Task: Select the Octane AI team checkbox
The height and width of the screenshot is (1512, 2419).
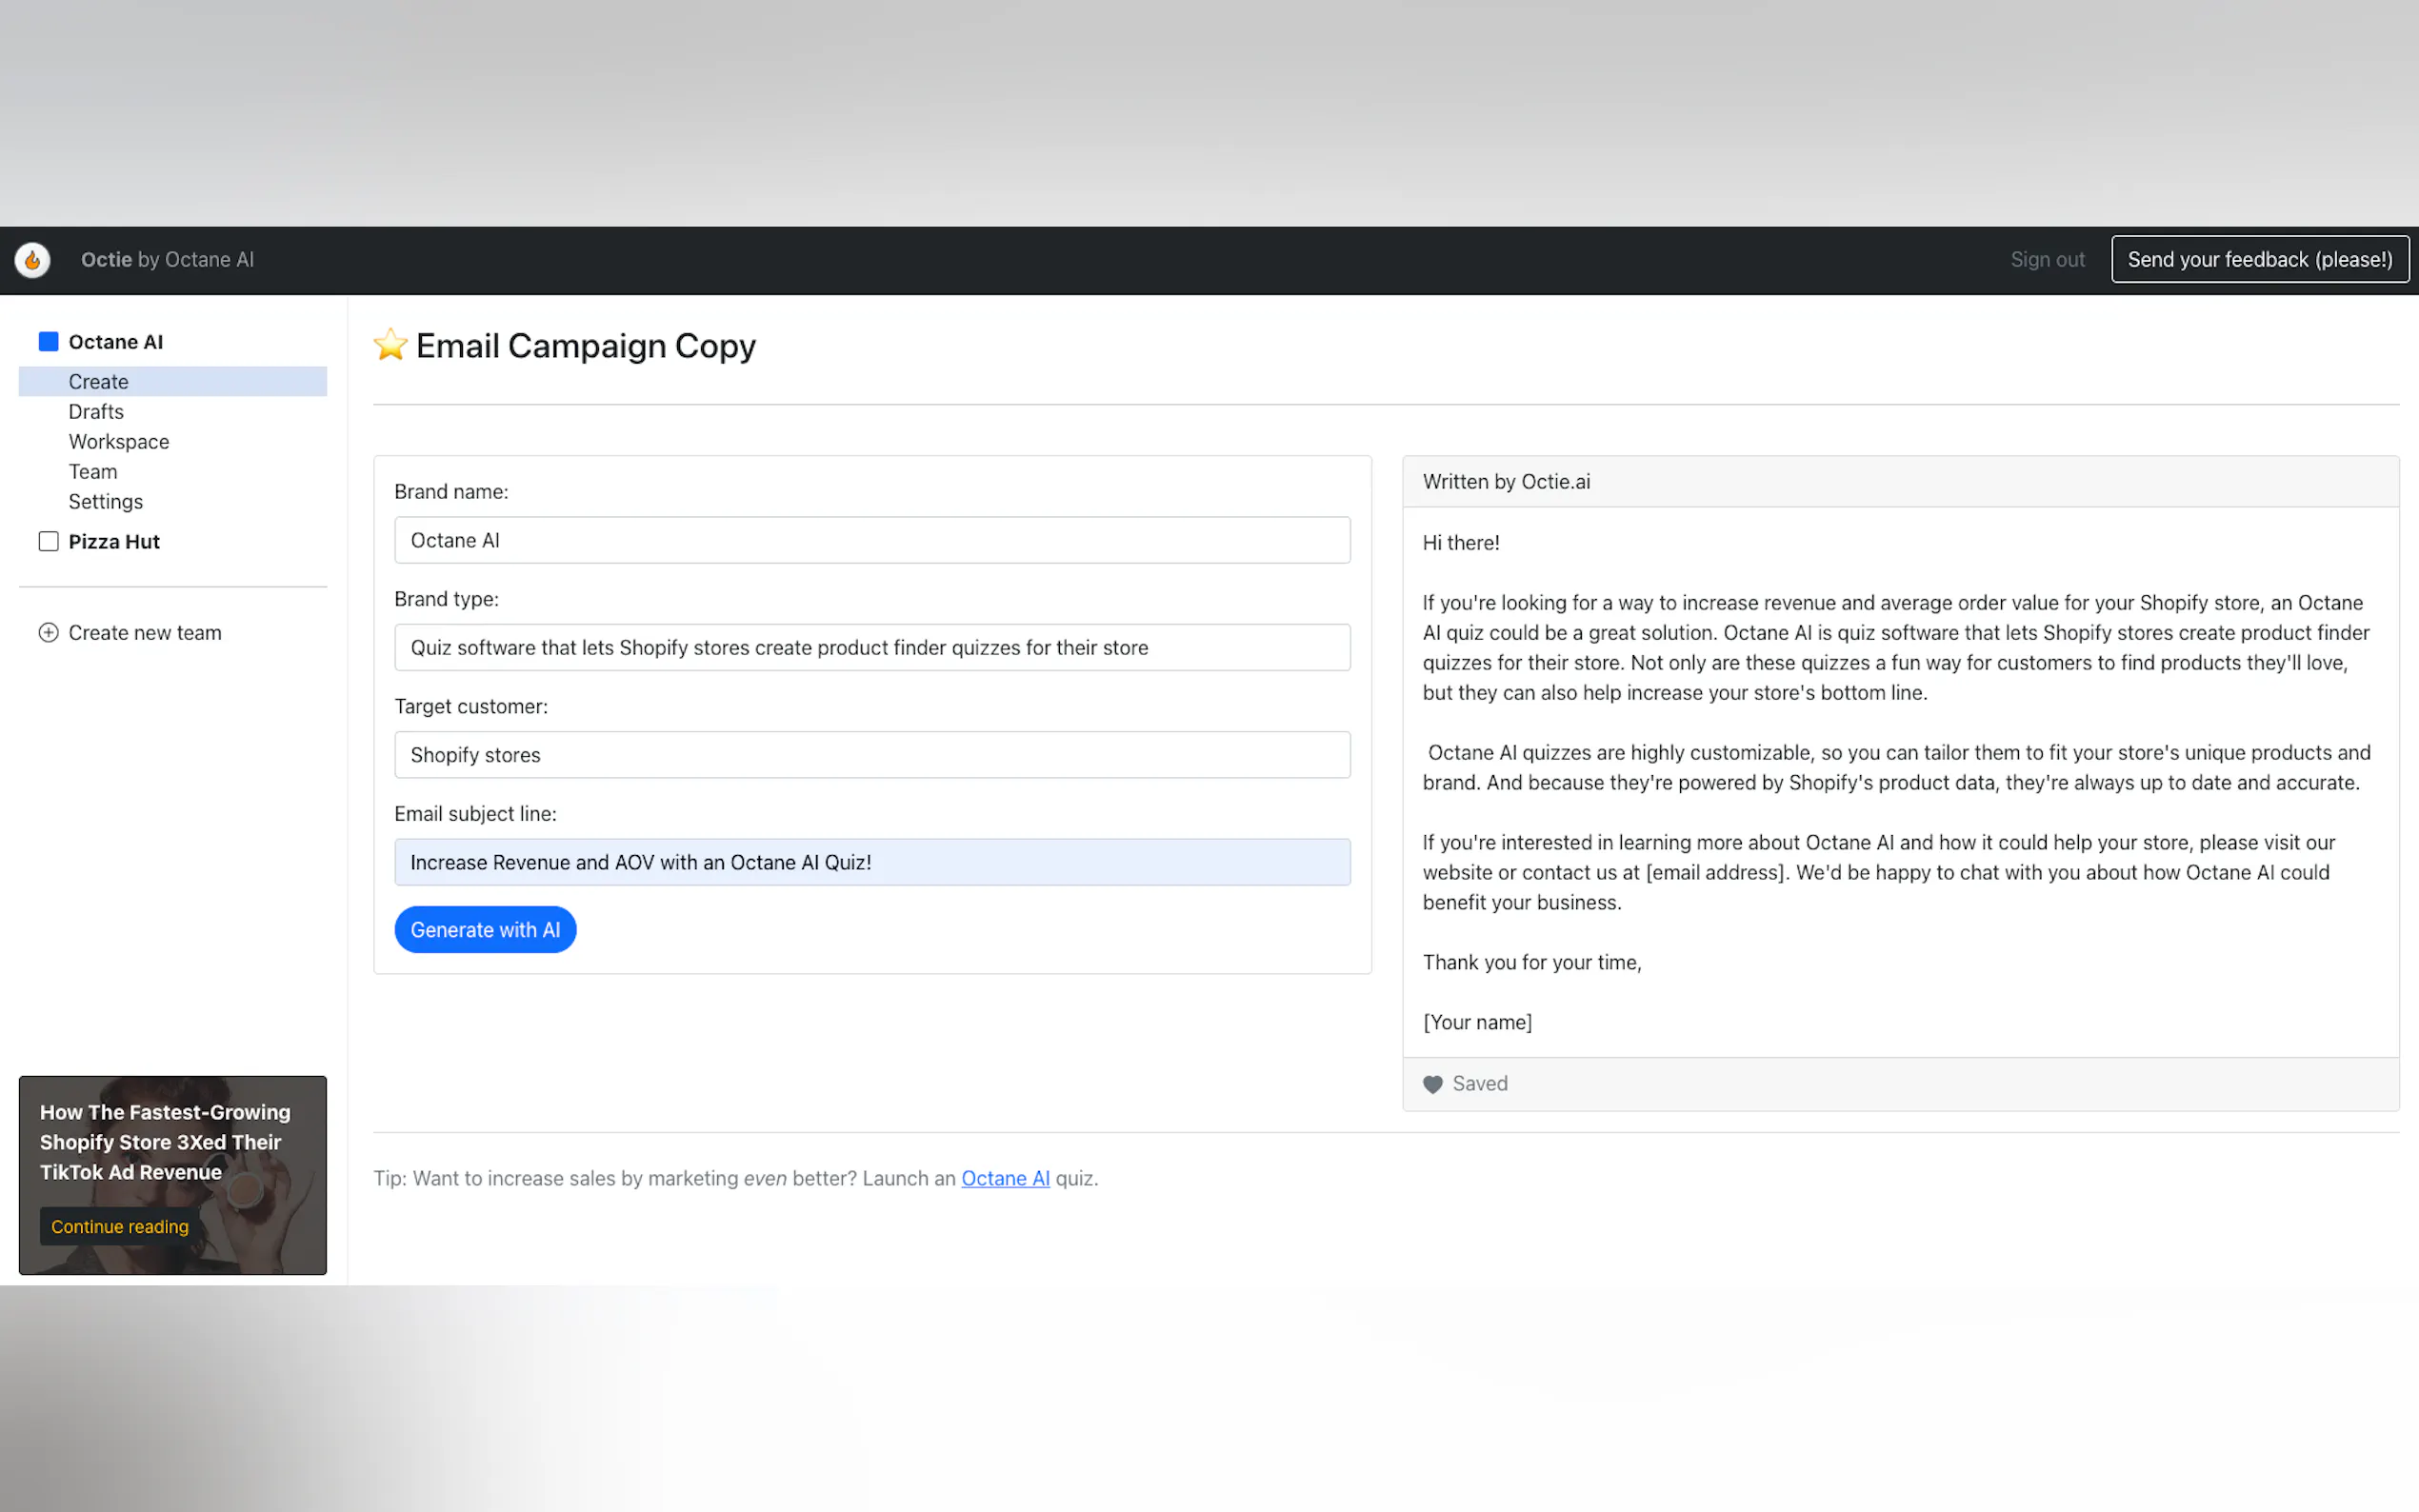Action: [48, 342]
